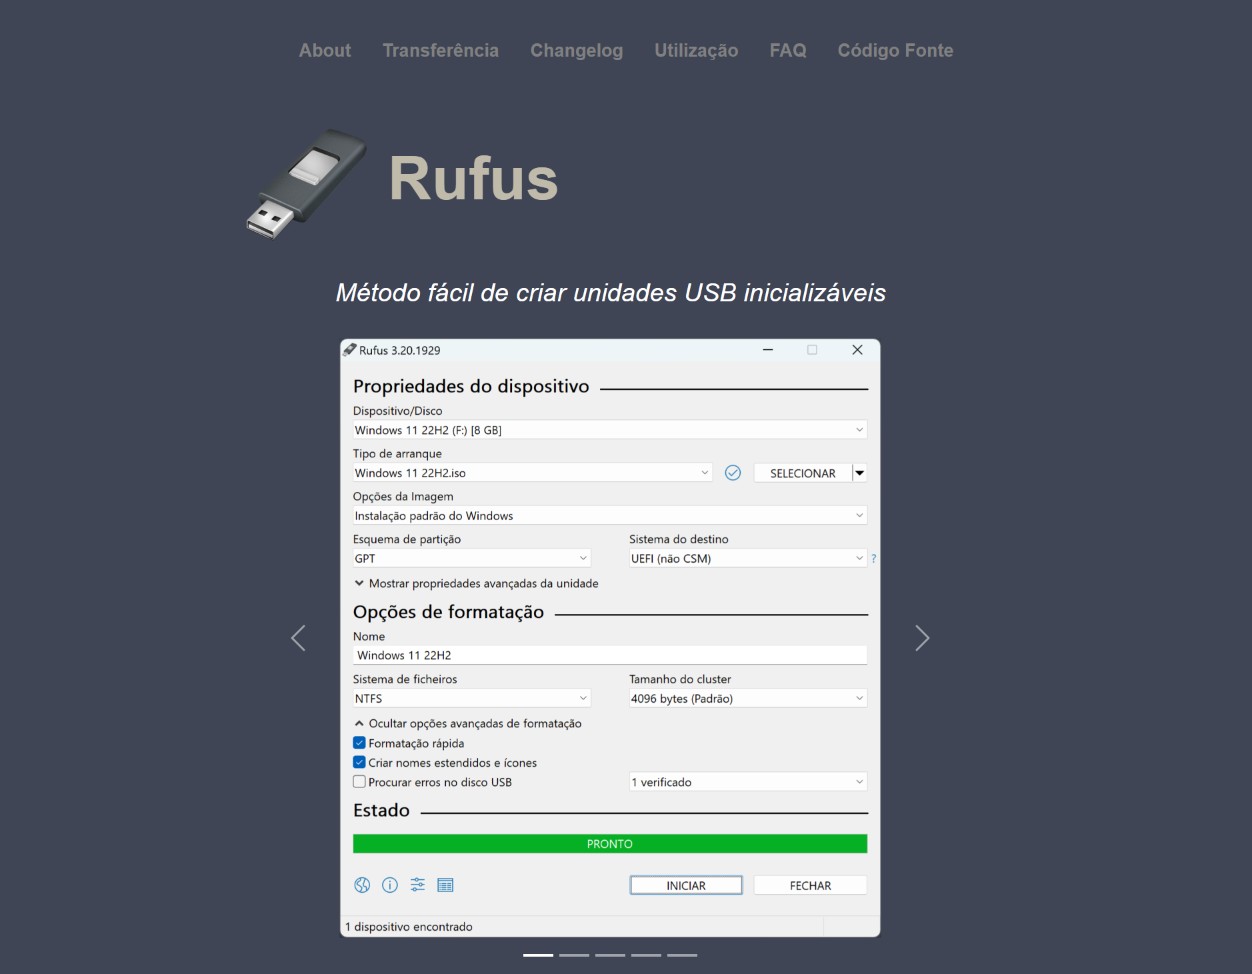Click the 'Rufus 3.20.1929' title text

point(400,350)
